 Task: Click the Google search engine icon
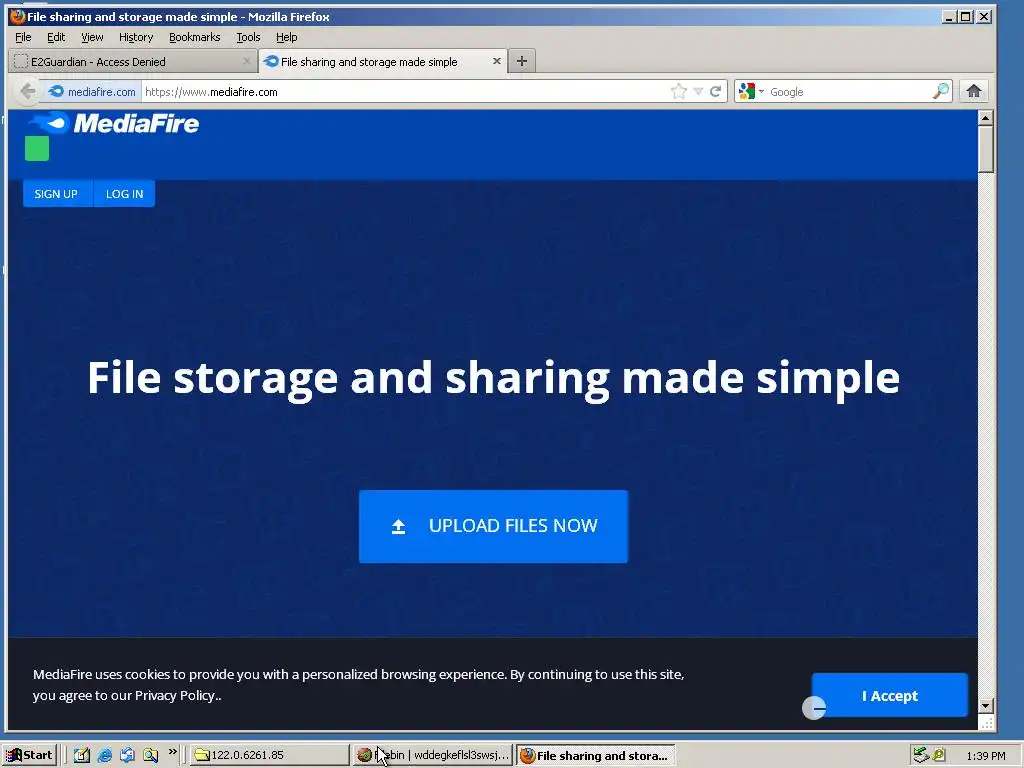click(746, 91)
